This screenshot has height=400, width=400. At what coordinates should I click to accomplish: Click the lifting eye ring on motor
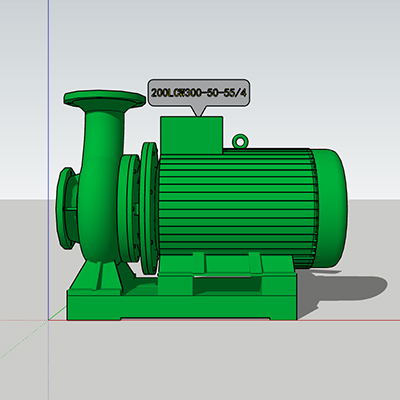coord(240,141)
